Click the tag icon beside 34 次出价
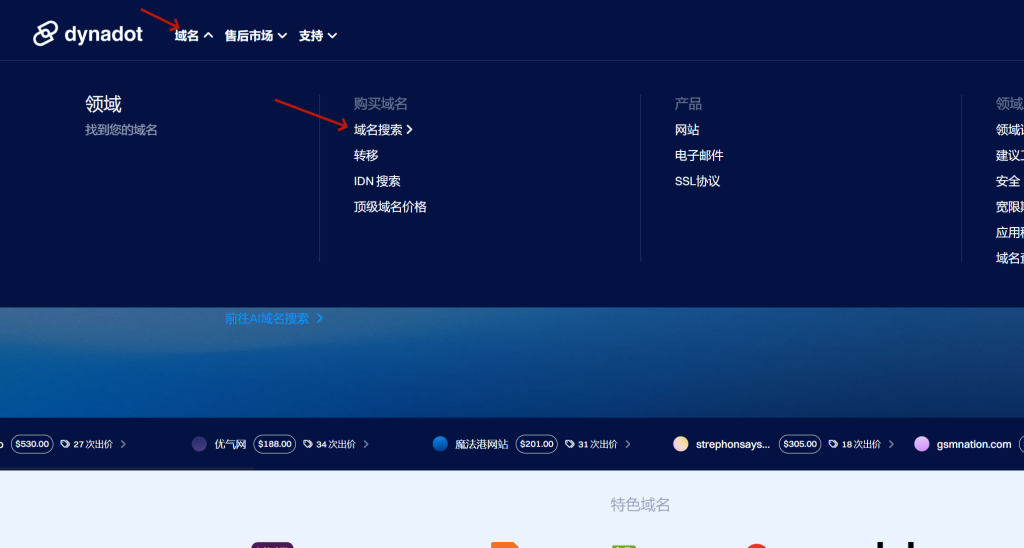1024x548 pixels. coord(308,444)
